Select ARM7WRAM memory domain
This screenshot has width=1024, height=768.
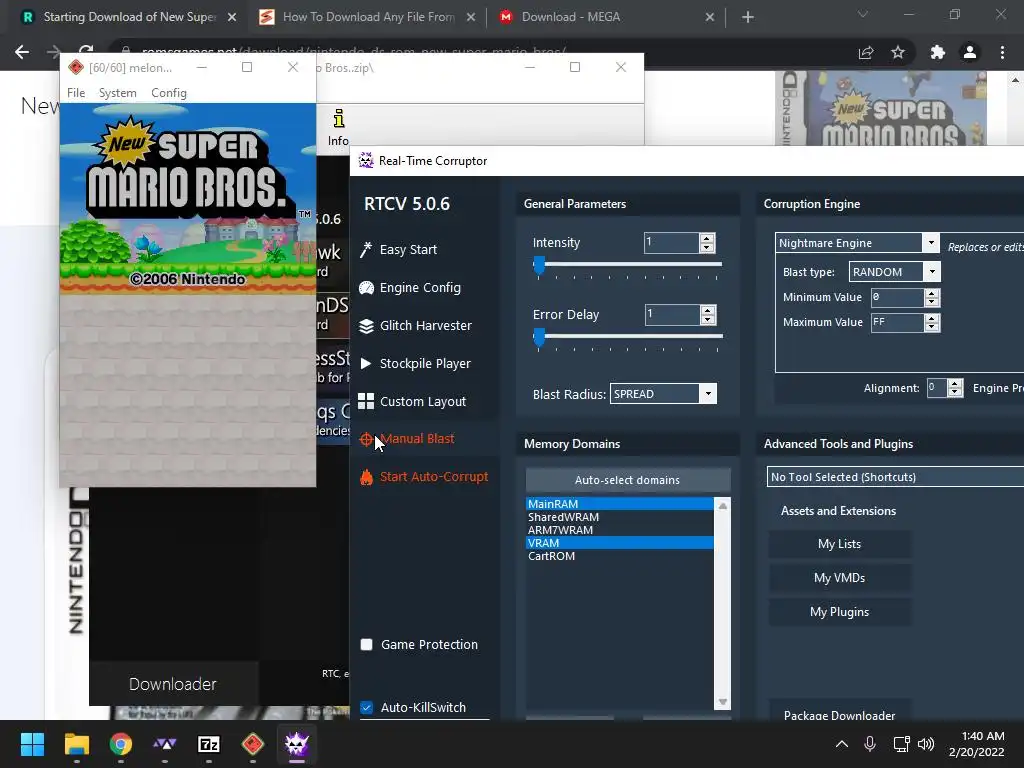point(620,530)
